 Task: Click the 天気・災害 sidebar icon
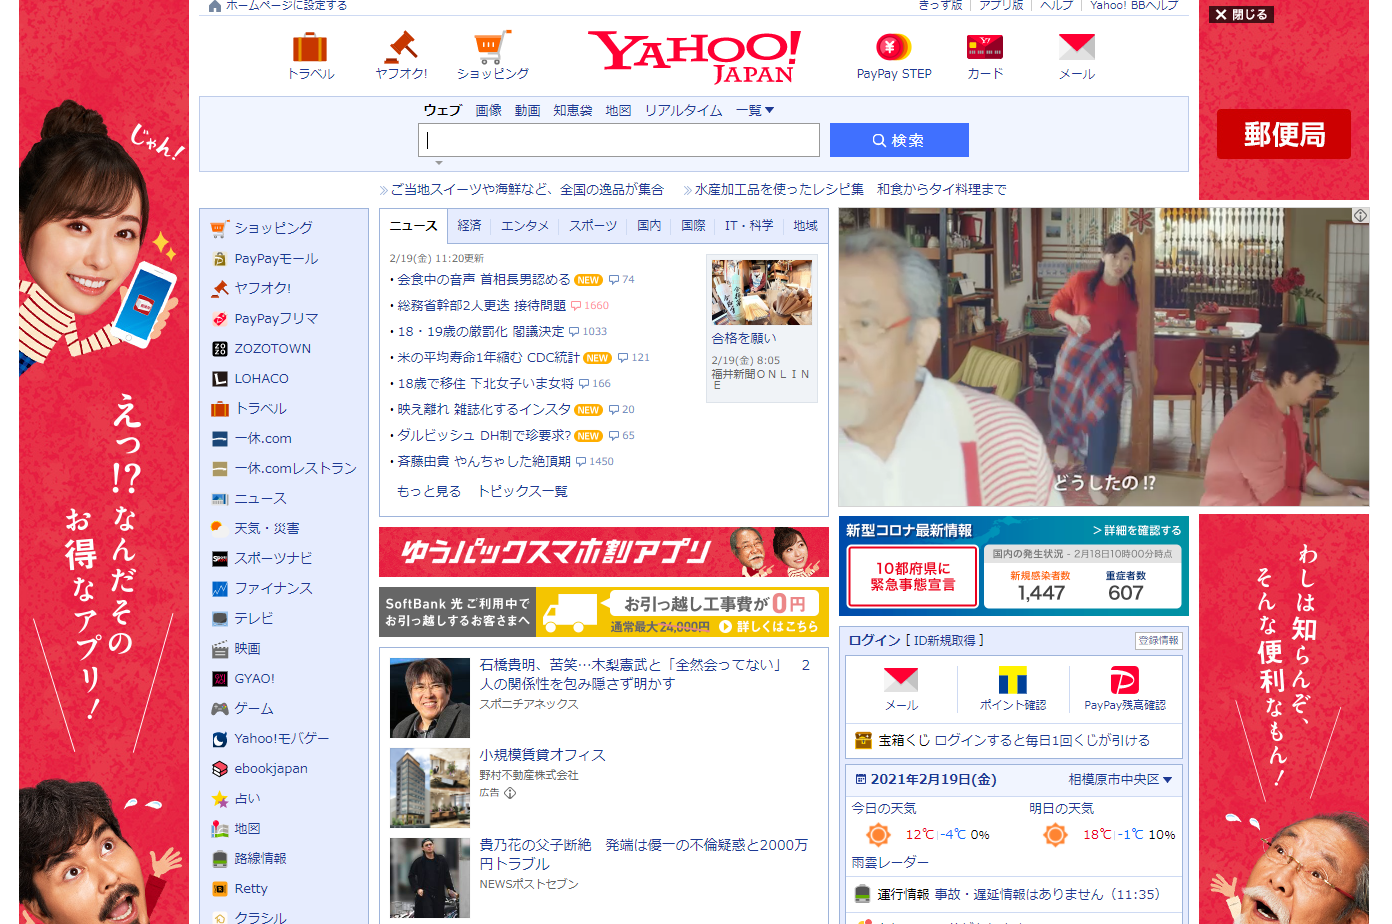220,529
